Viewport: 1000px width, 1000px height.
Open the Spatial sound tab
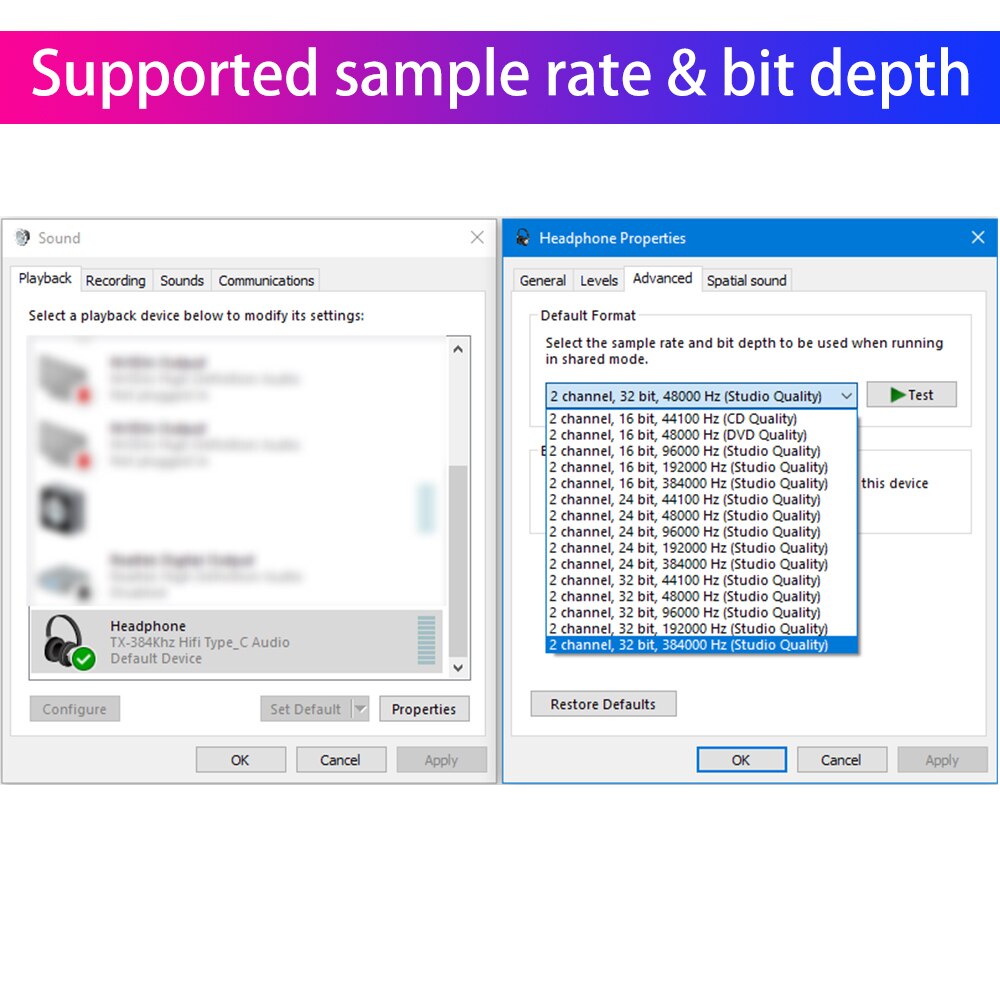746,281
